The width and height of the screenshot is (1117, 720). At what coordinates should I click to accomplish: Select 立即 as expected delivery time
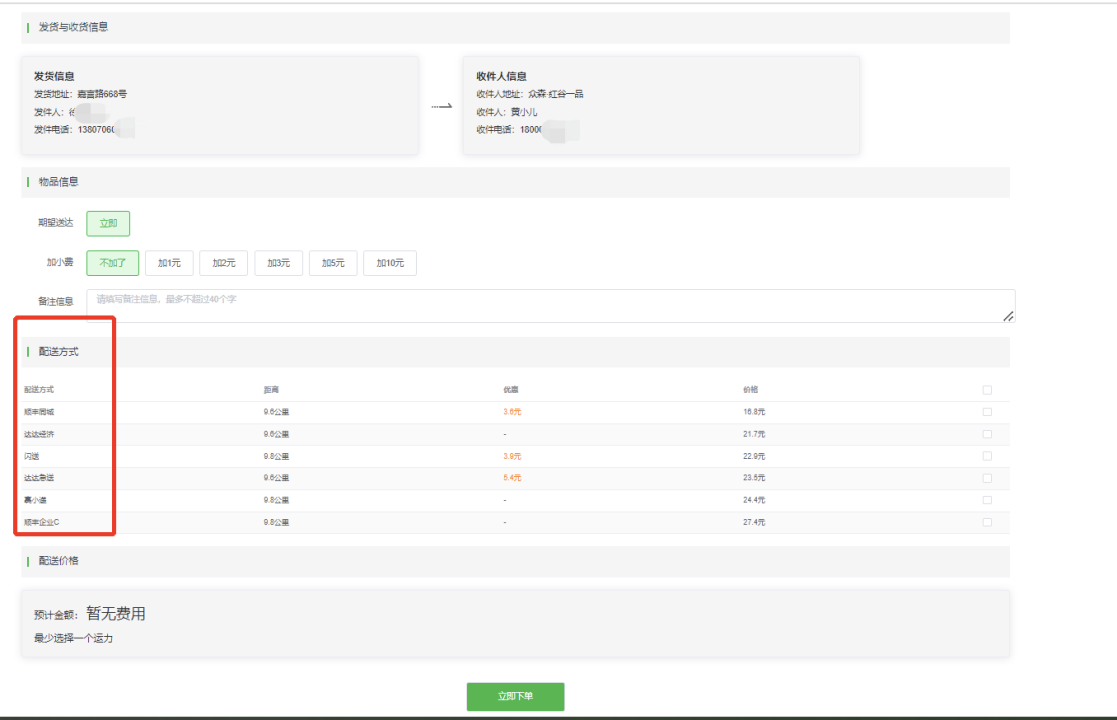pos(108,223)
